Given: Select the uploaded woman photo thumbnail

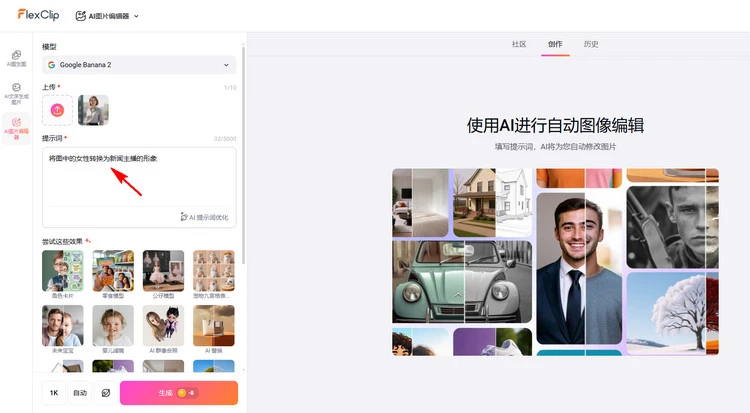Looking at the screenshot, I should coord(93,110).
